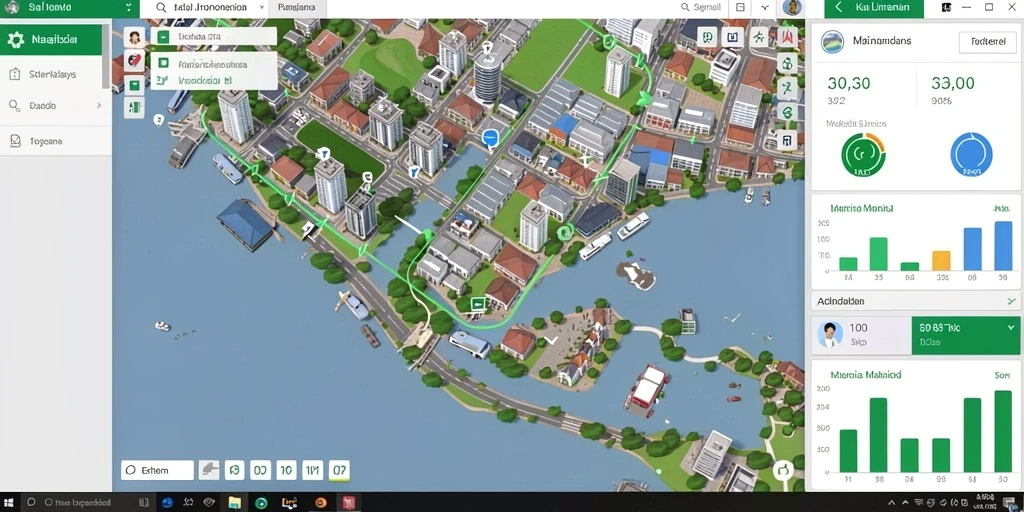Go back with the Ka Umenan button

tap(874, 8)
